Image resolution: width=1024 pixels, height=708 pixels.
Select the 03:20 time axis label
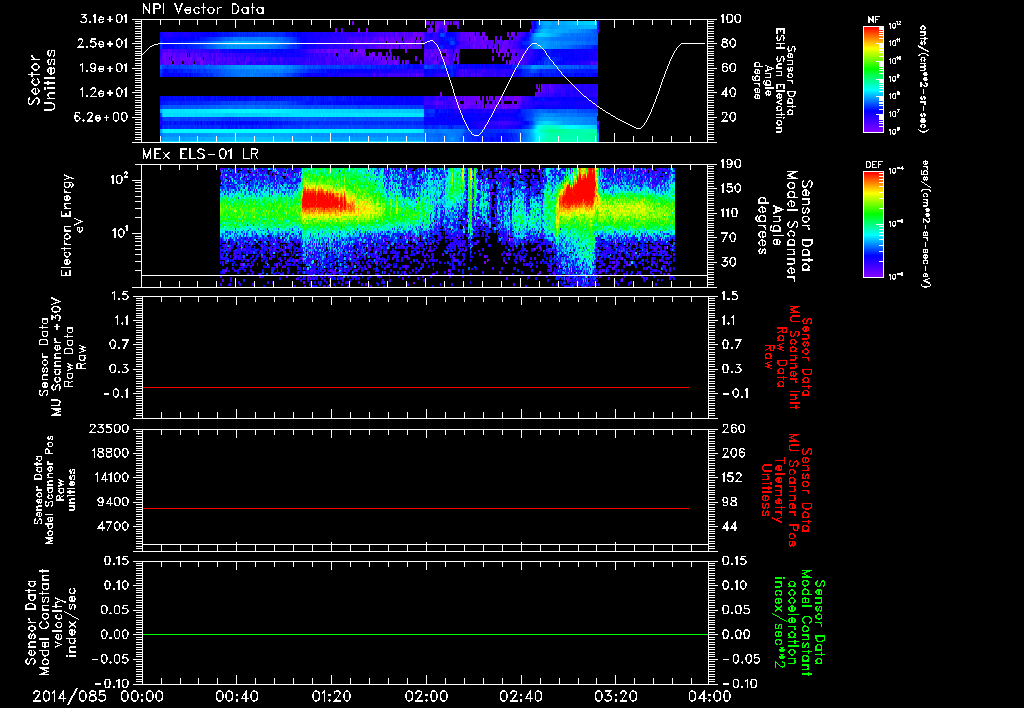click(x=615, y=696)
